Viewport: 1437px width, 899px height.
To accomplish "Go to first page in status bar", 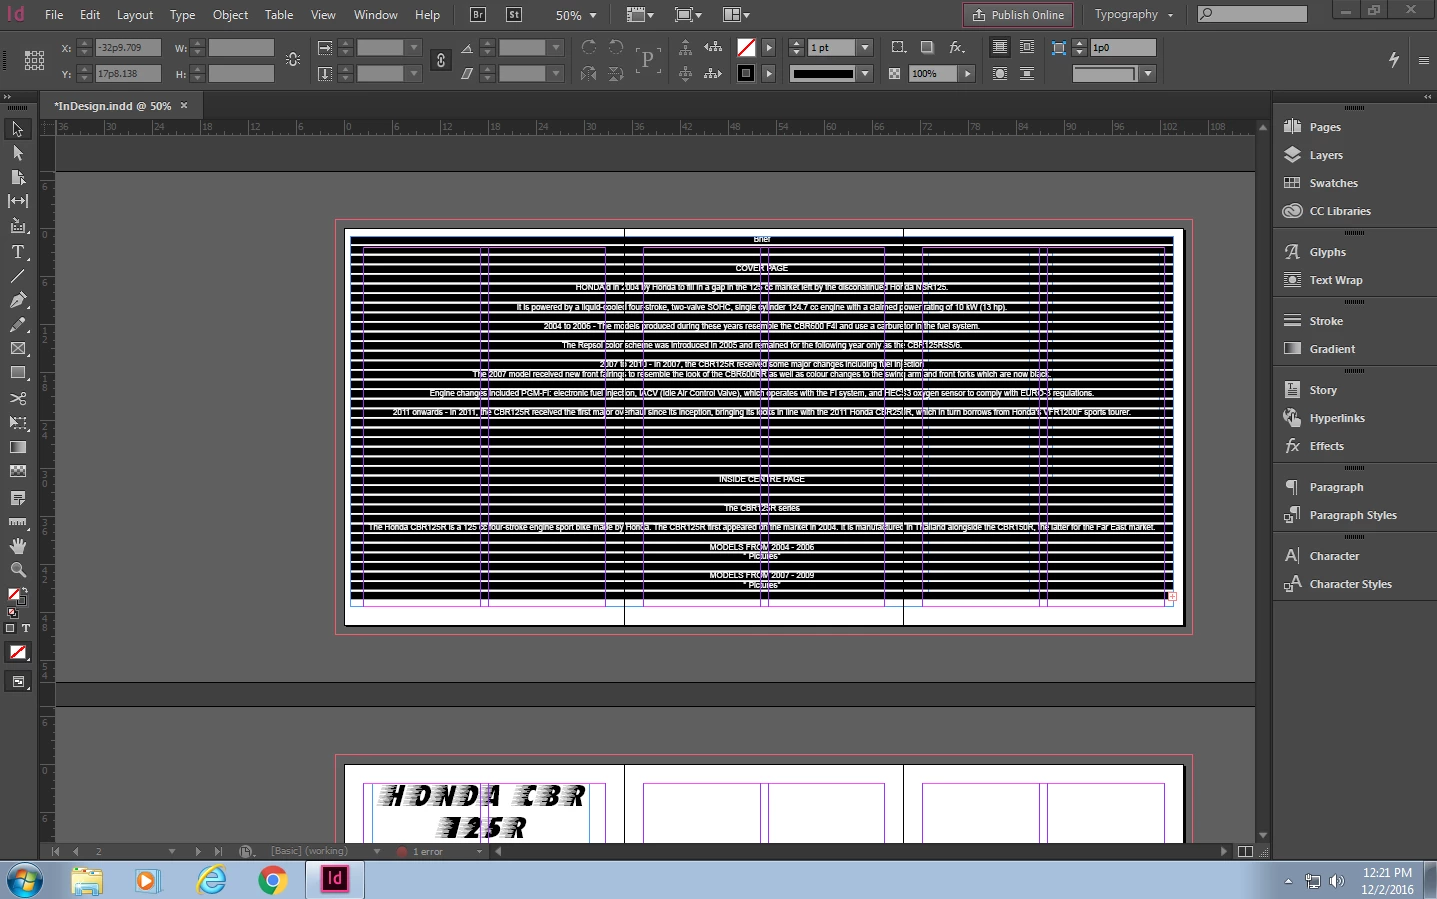I will click(x=56, y=852).
